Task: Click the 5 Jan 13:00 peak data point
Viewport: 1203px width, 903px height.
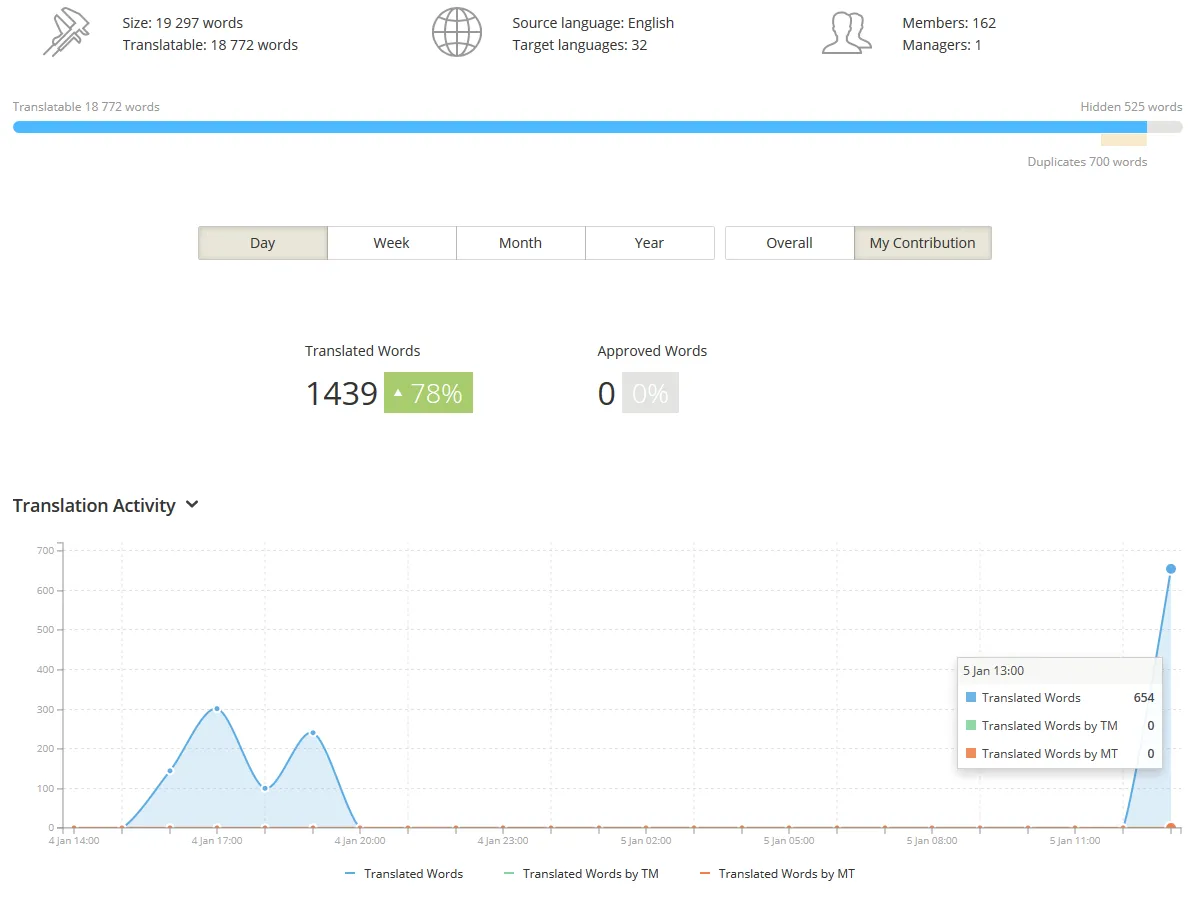Action: point(1170,569)
